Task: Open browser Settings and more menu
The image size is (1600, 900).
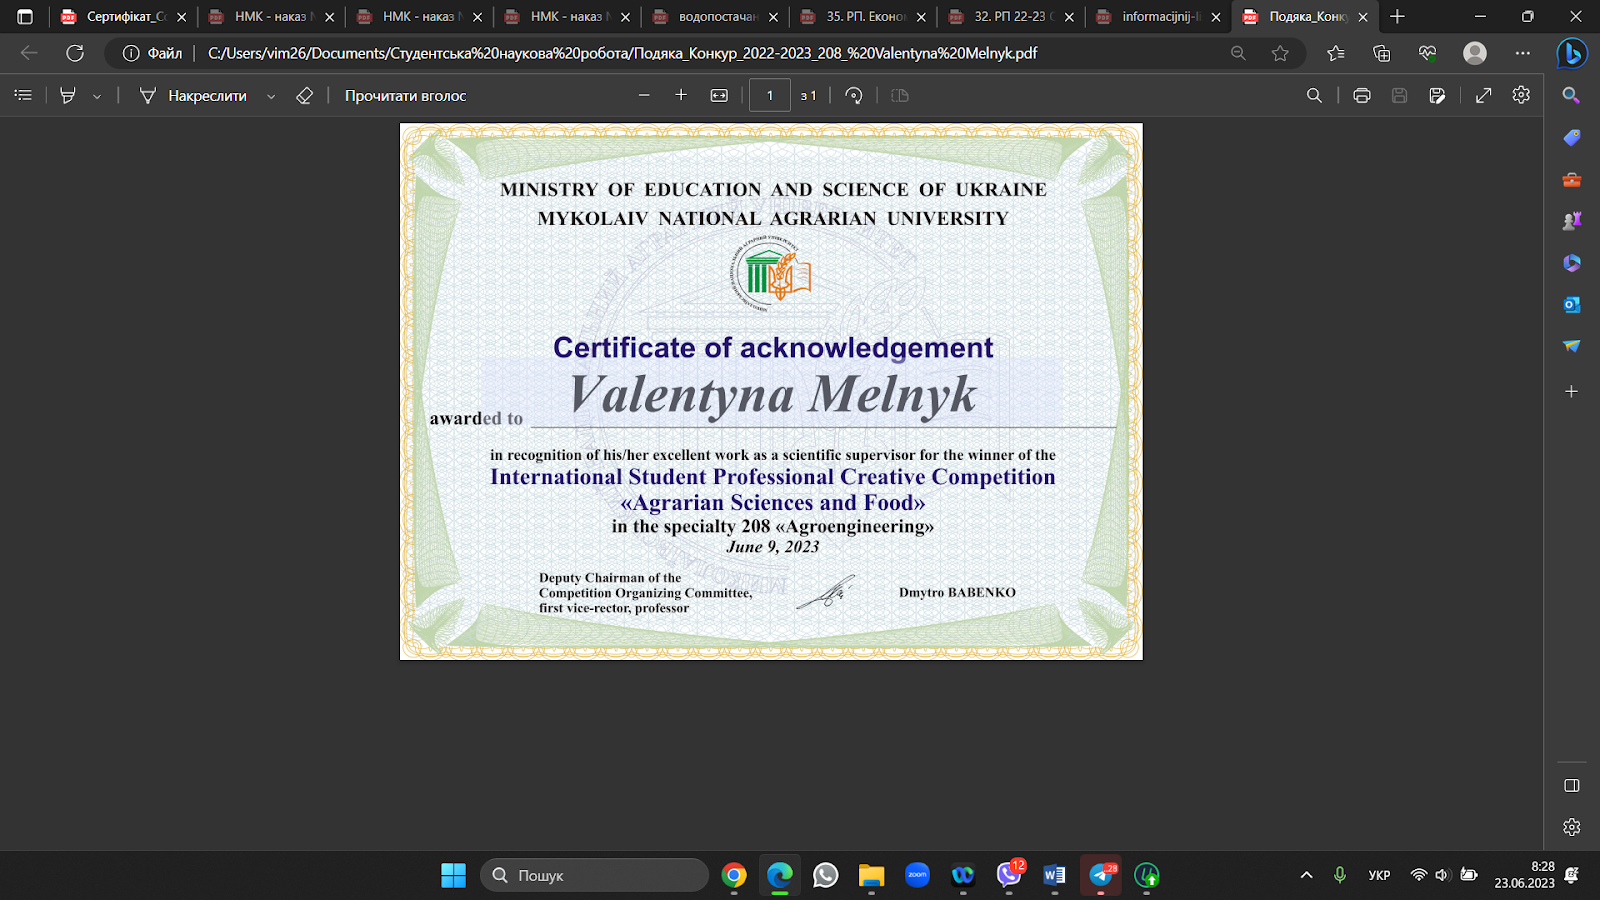Action: click(1522, 53)
